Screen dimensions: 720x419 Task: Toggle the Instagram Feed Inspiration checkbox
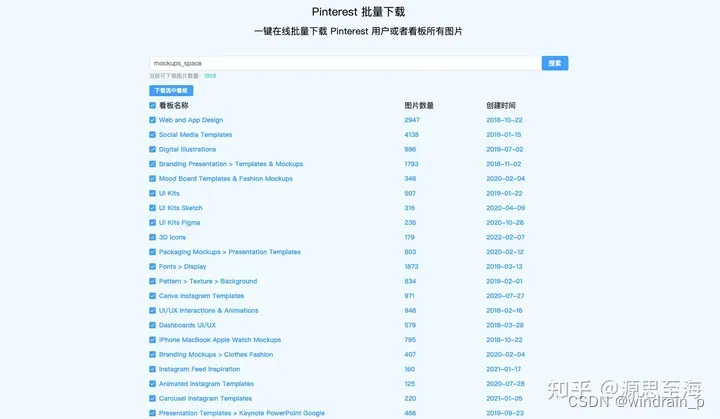(152, 369)
